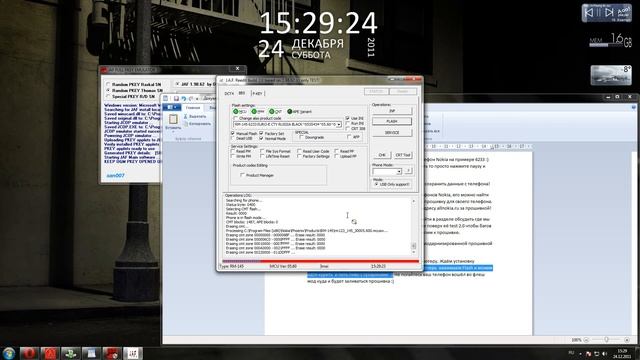The height and width of the screenshot is (360, 640).
Task: Toggle the CNT green indicator in JAF
Action: (x=271, y=111)
